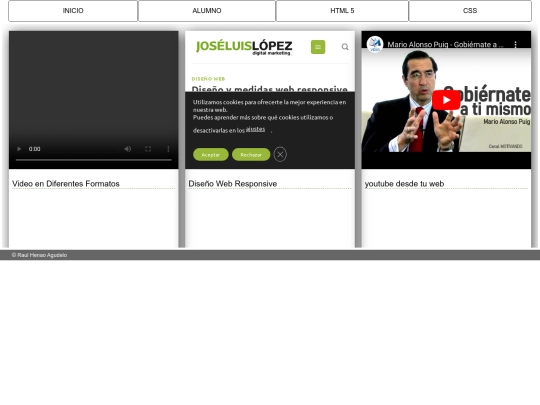Reject cookies with the Rechazar button
The width and height of the screenshot is (540, 405).
(251, 155)
